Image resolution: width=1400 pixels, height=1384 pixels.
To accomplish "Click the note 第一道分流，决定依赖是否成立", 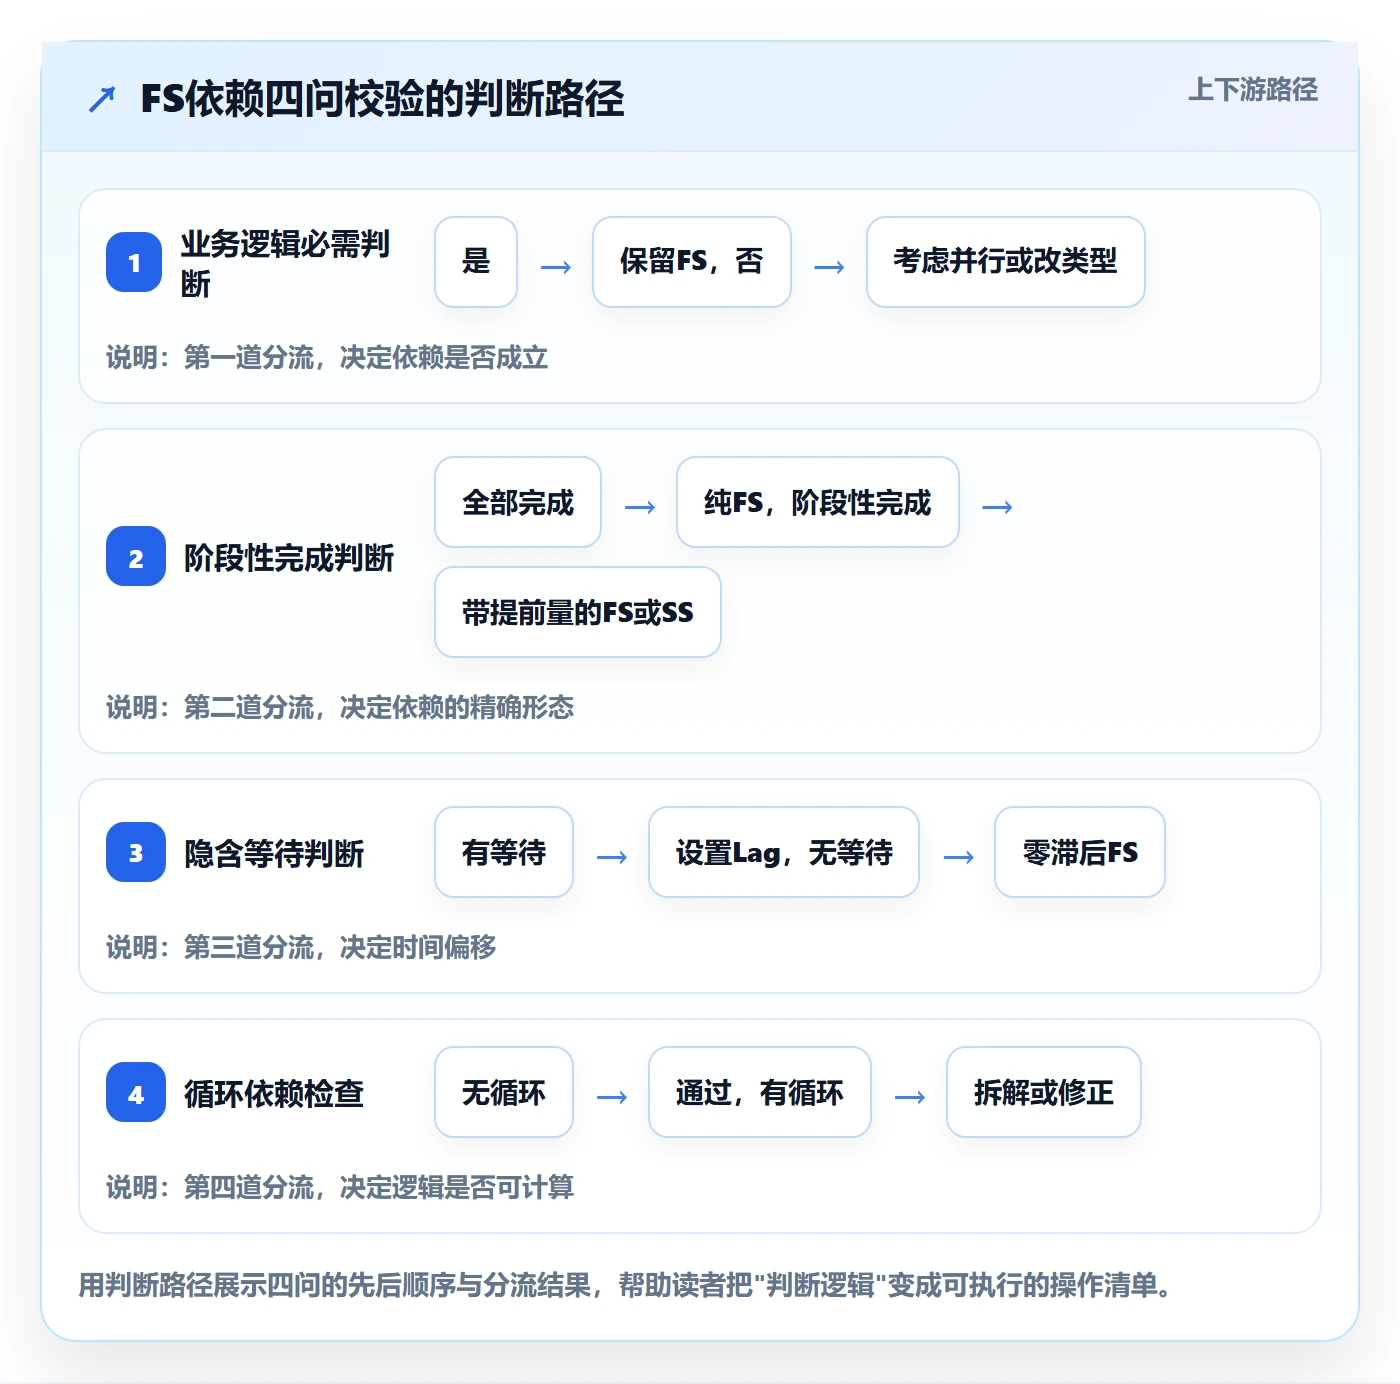I will [327, 357].
